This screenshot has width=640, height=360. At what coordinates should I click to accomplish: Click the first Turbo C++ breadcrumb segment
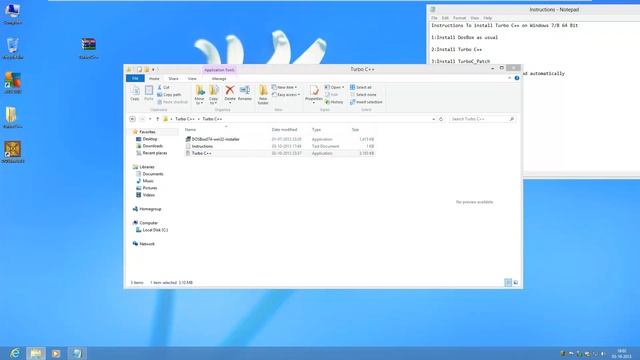click(x=185, y=119)
